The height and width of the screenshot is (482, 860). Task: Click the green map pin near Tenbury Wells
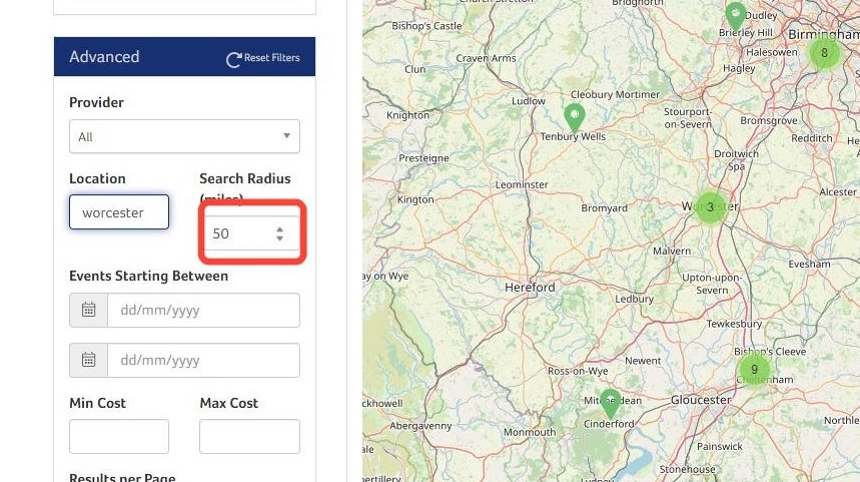(574, 116)
